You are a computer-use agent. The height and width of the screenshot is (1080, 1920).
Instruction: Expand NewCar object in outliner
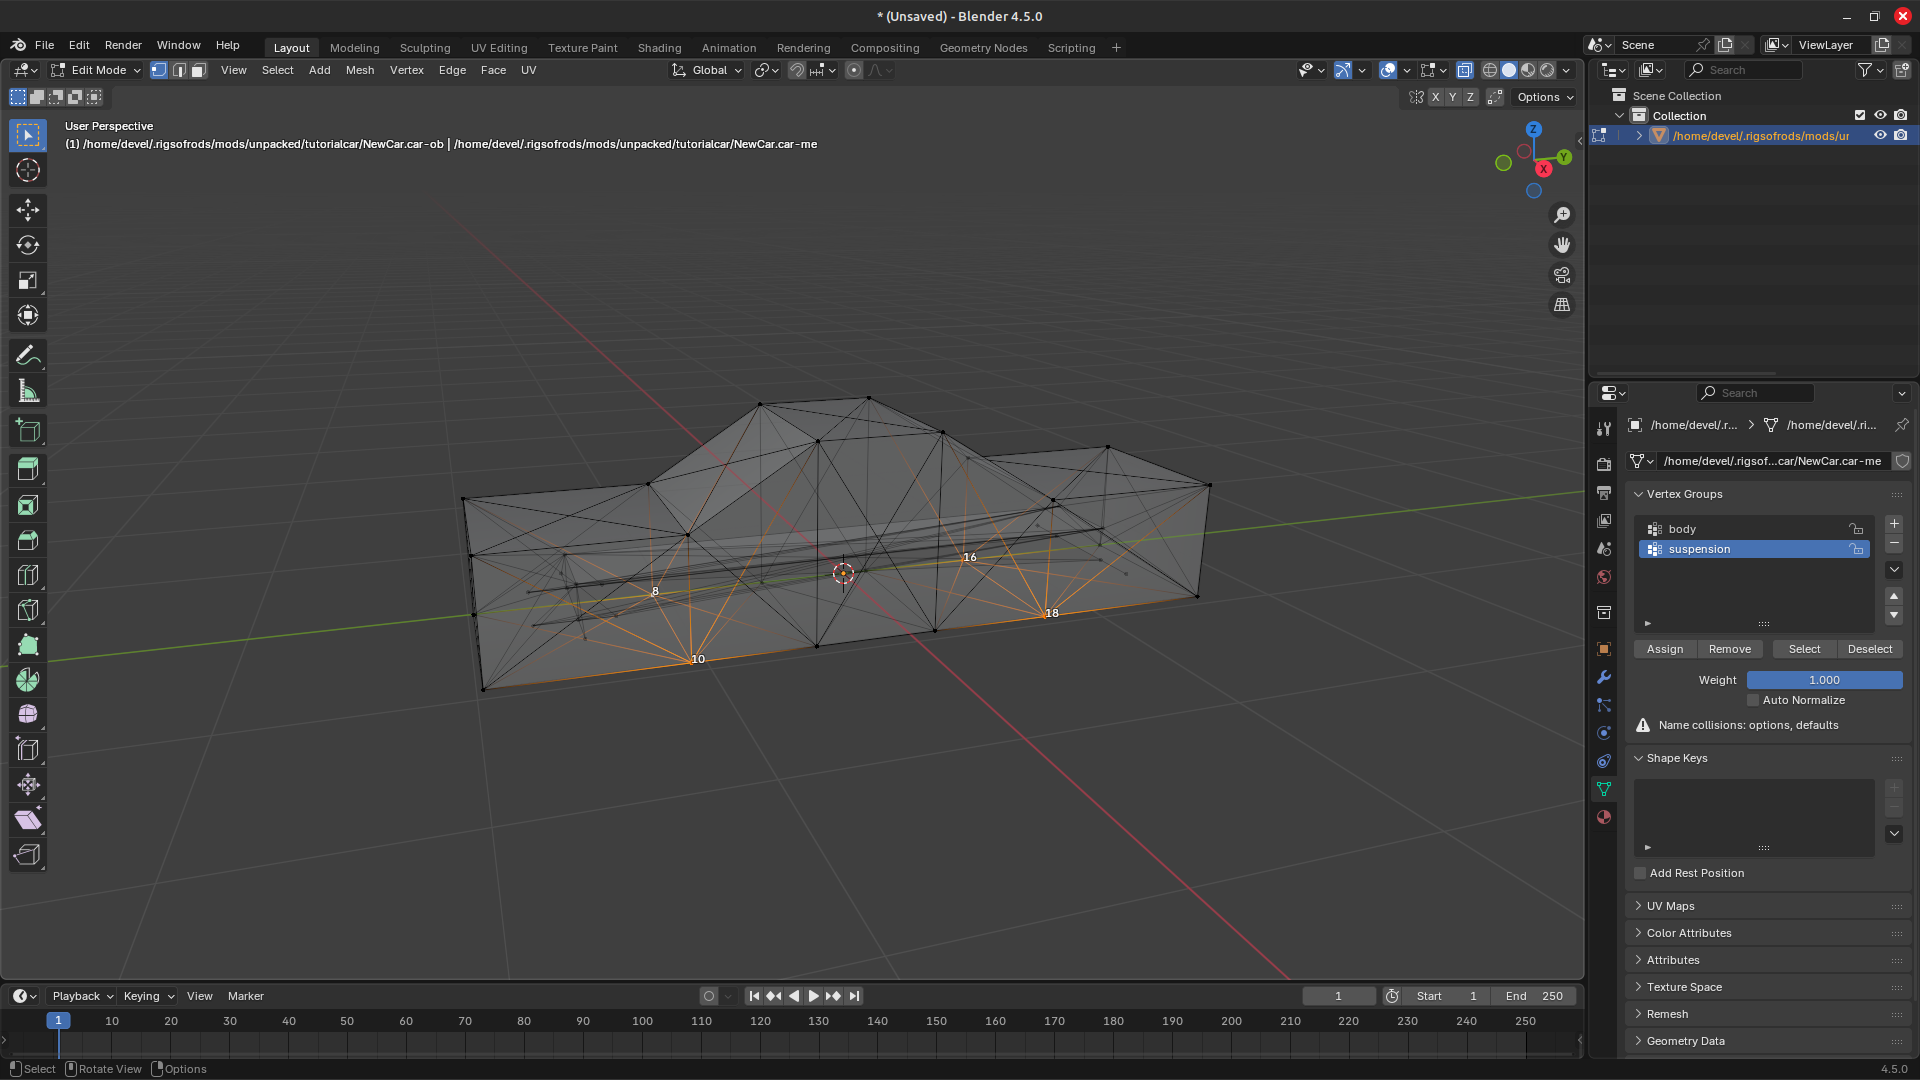pos(1639,136)
